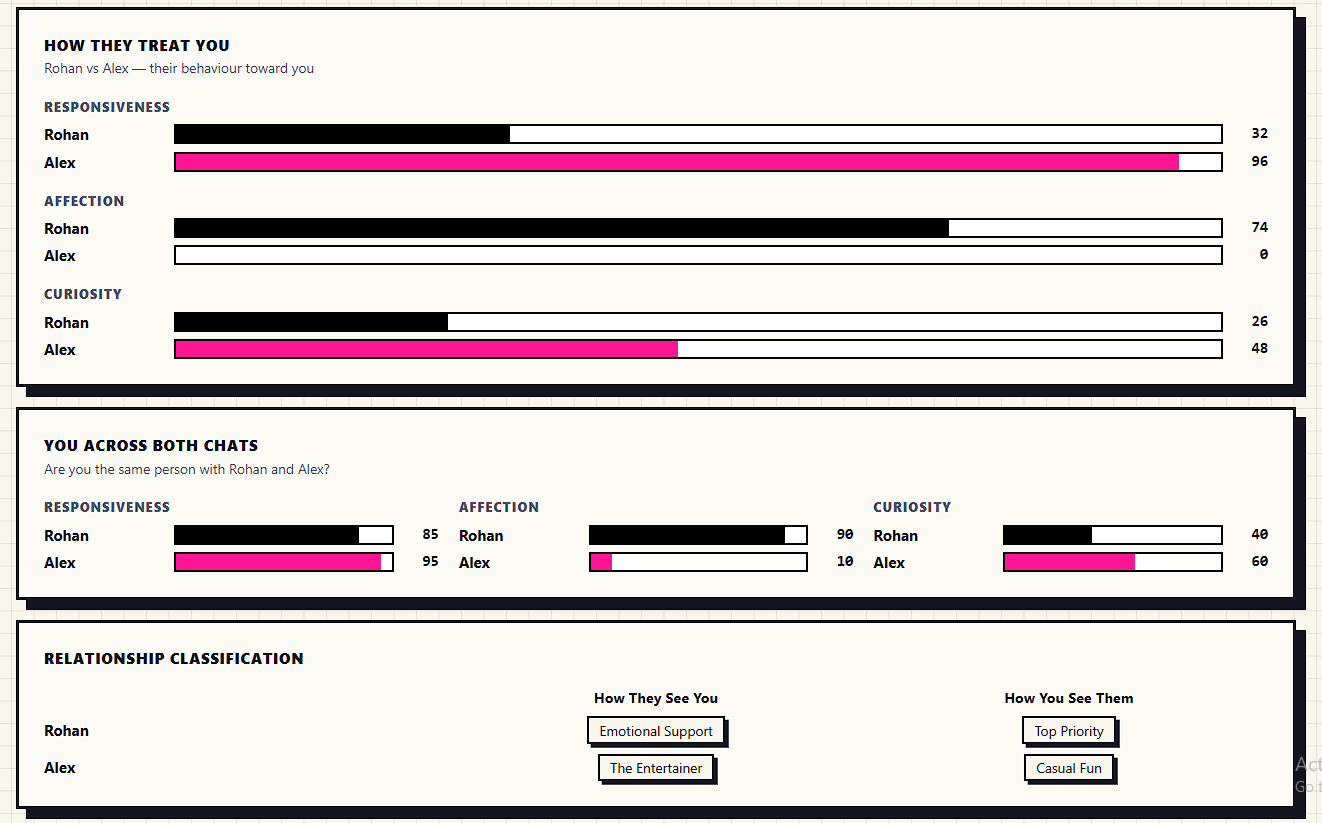Image resolution: width=1322 pixels, height=823 pixels.
Task: Select Alex's pink Curiosity bar showing 48
Action: 698,348
